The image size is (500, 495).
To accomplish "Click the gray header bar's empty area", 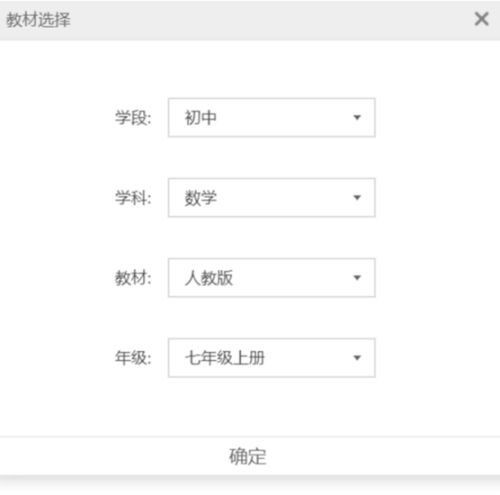I will click(267, 20).
